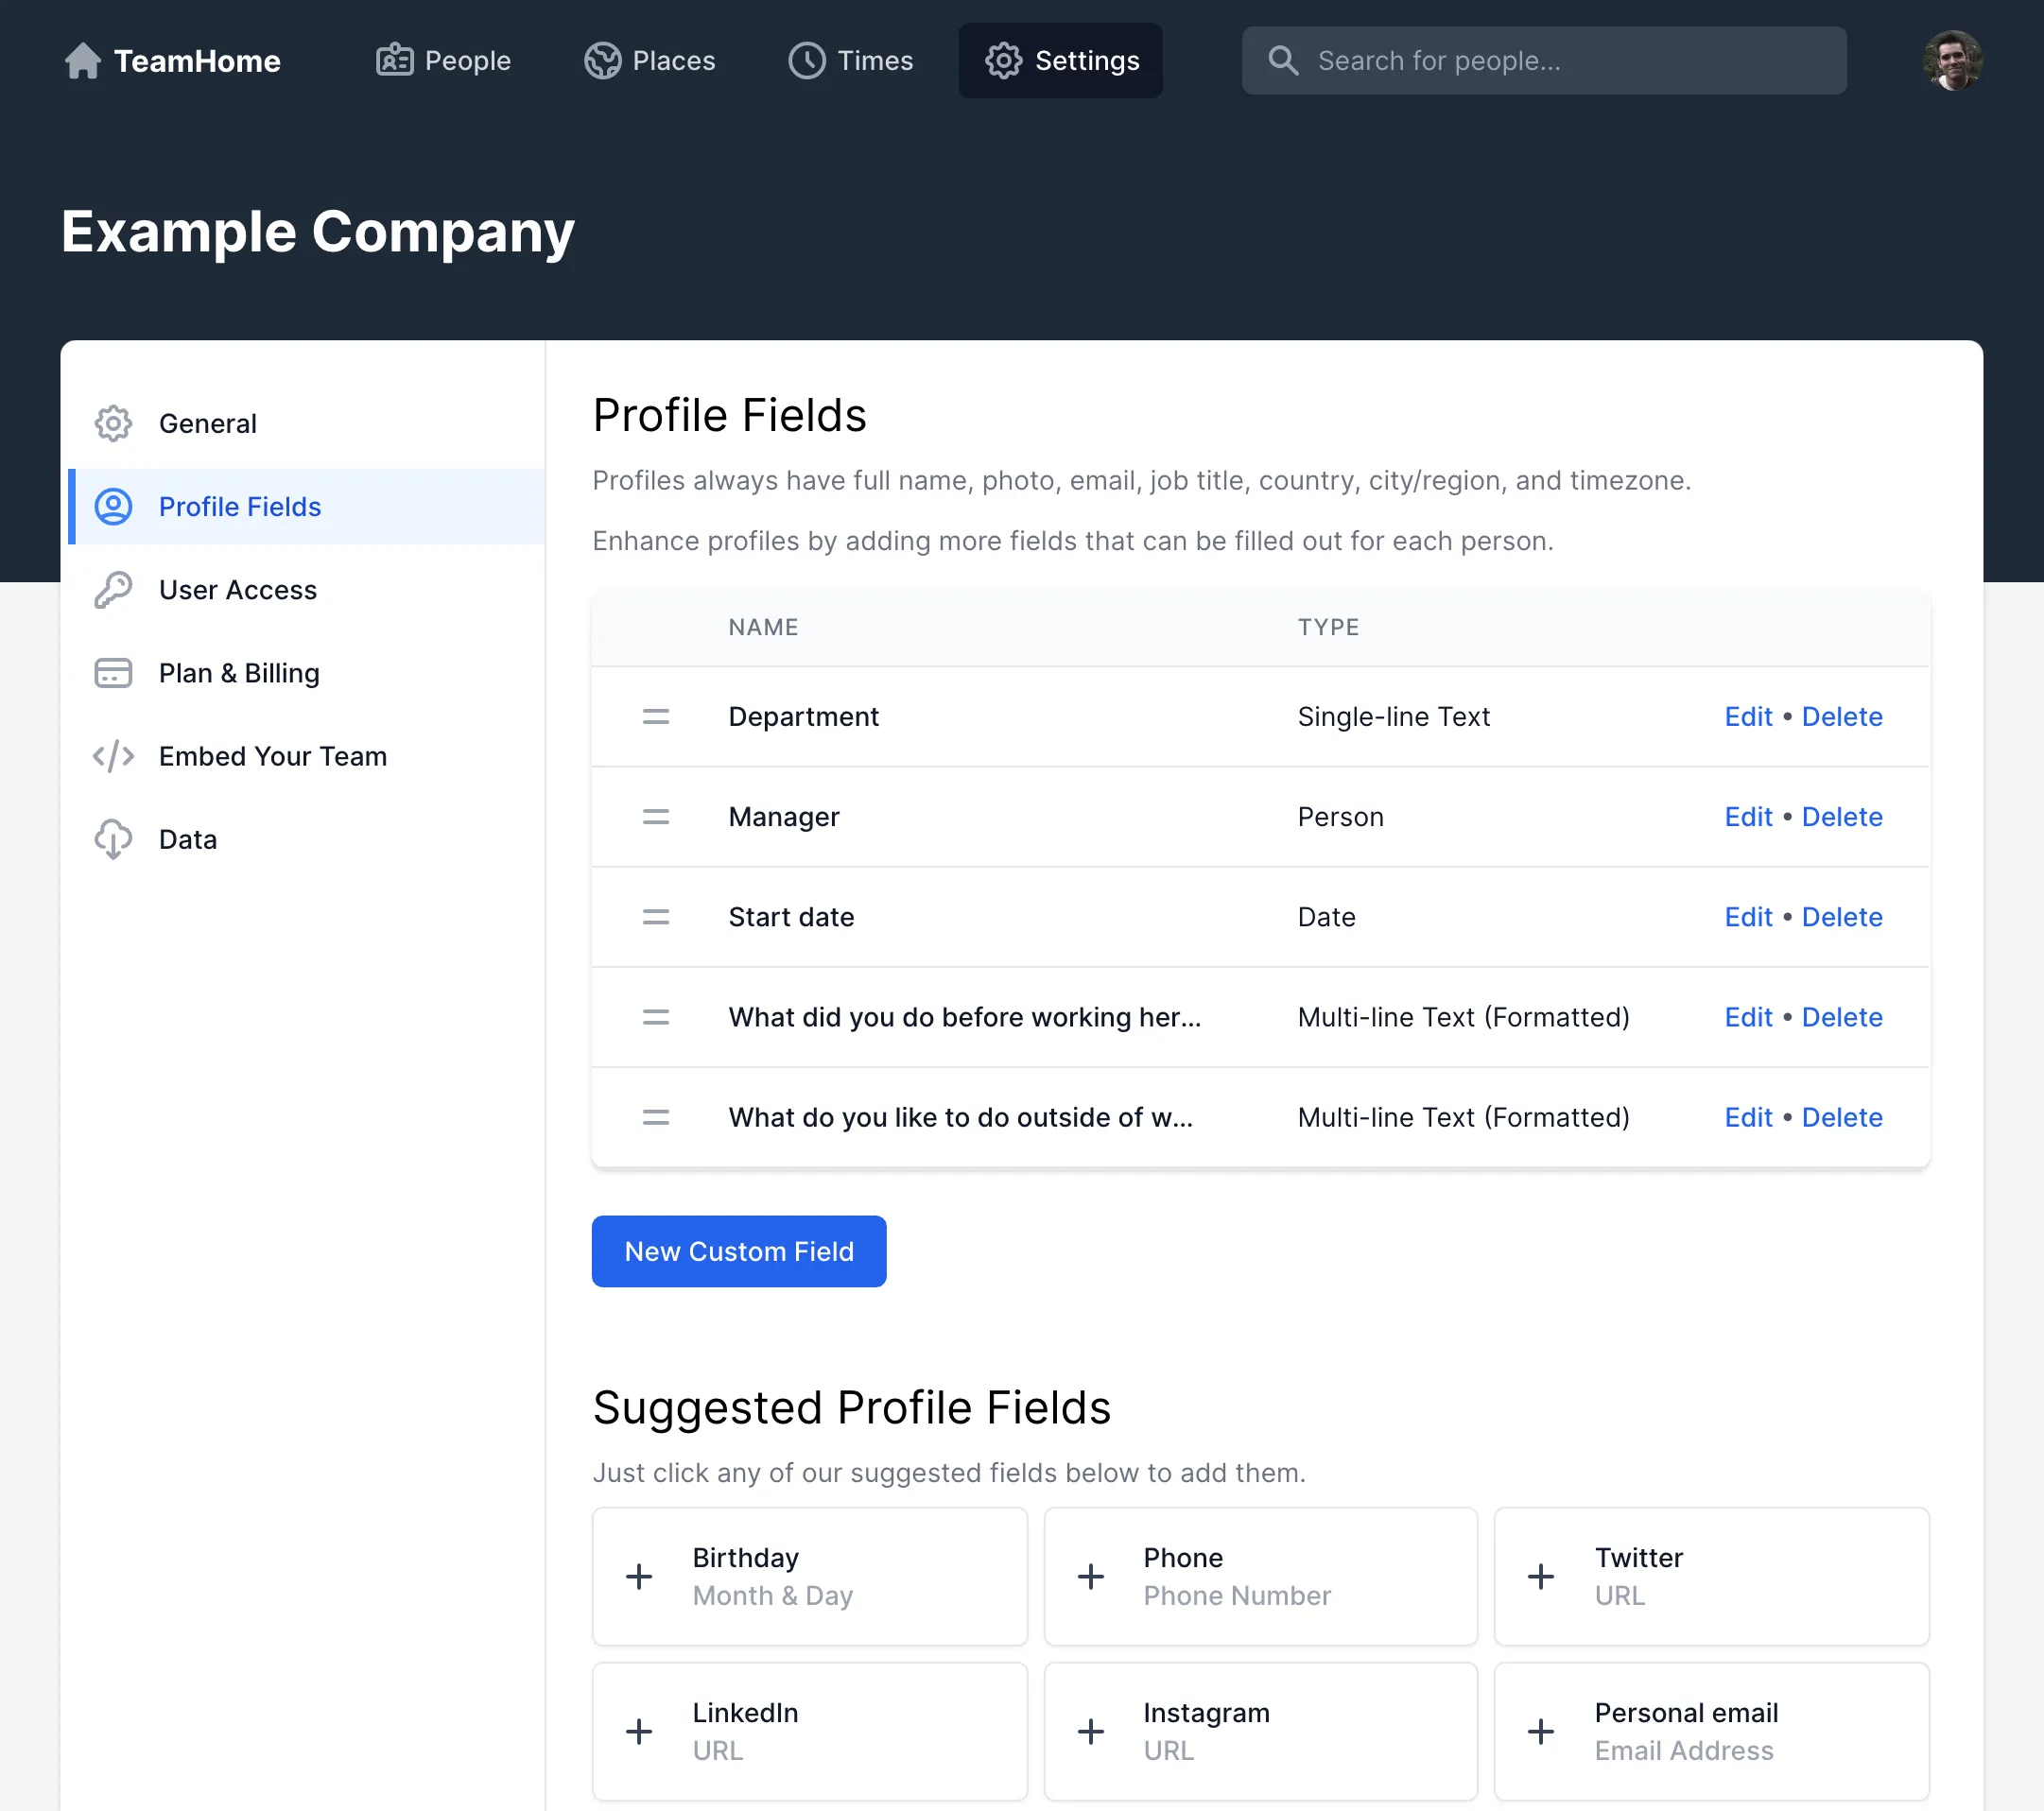Click the plus icon on Personal email card
The height and width of the screenshot is (1811, 2044).
point(1541,1732)
